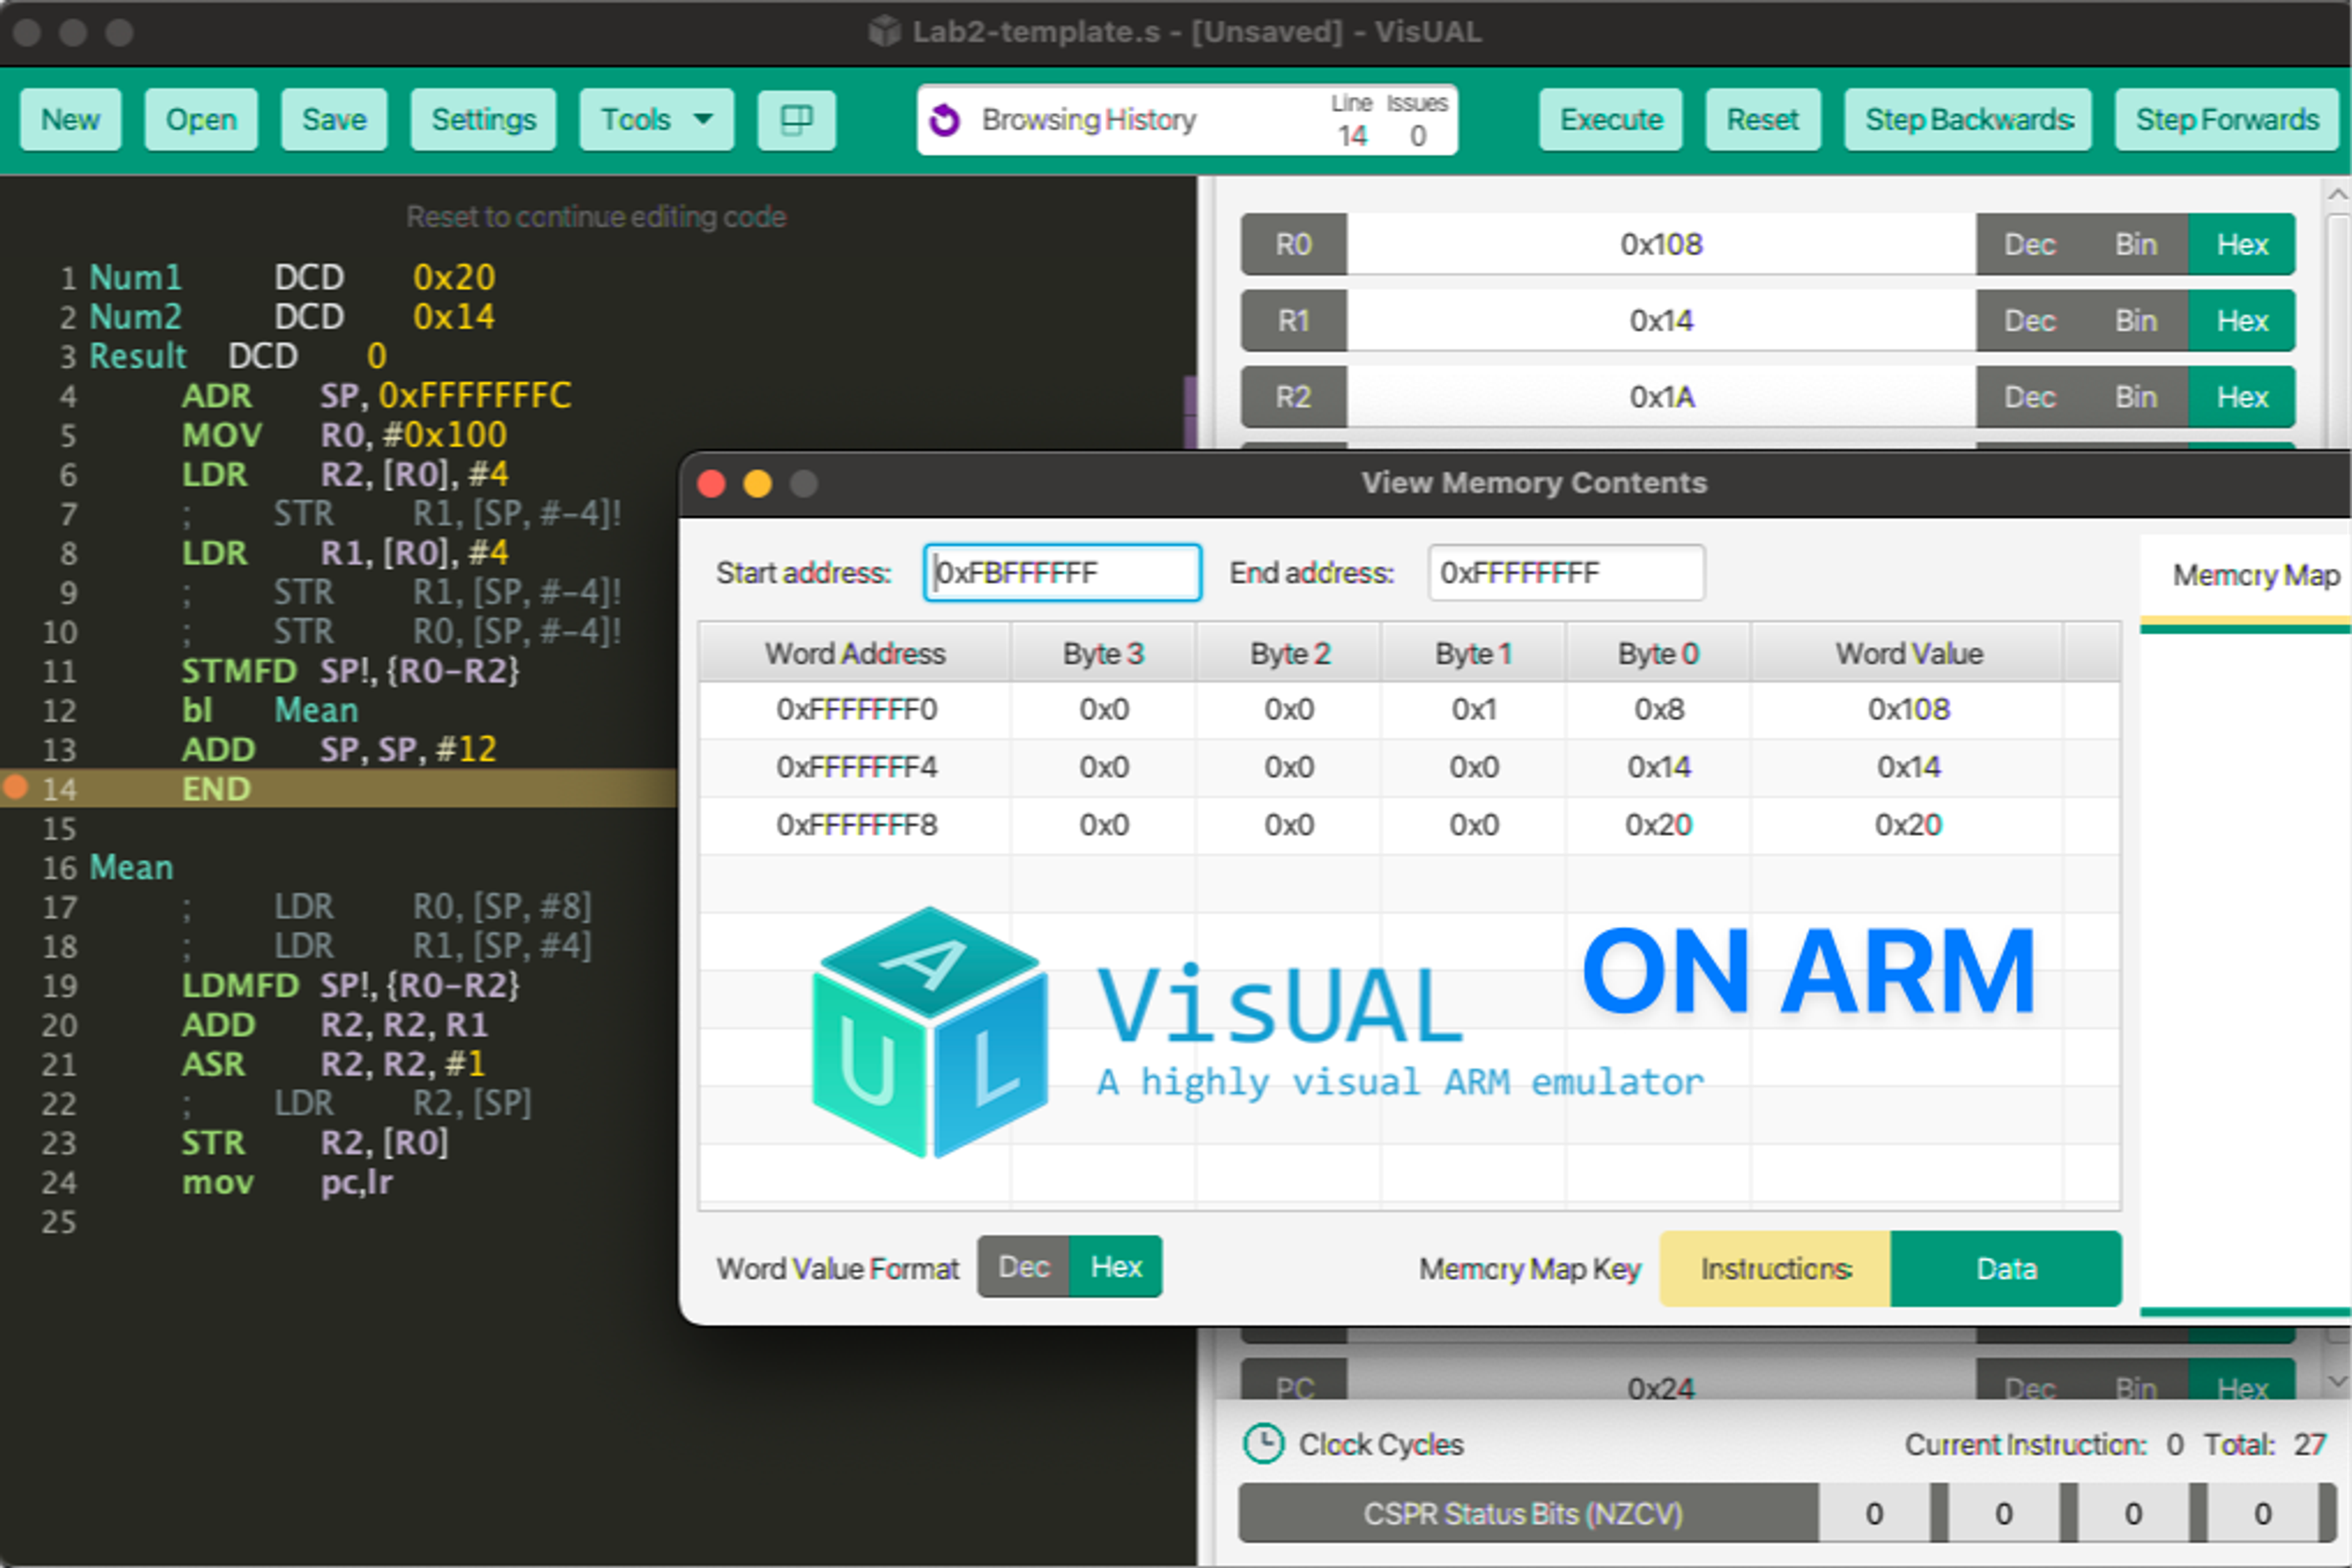Screen dimensions: 2352x1568
Task: Click the split-panel layout icon in toolbar
Action: 796,120
